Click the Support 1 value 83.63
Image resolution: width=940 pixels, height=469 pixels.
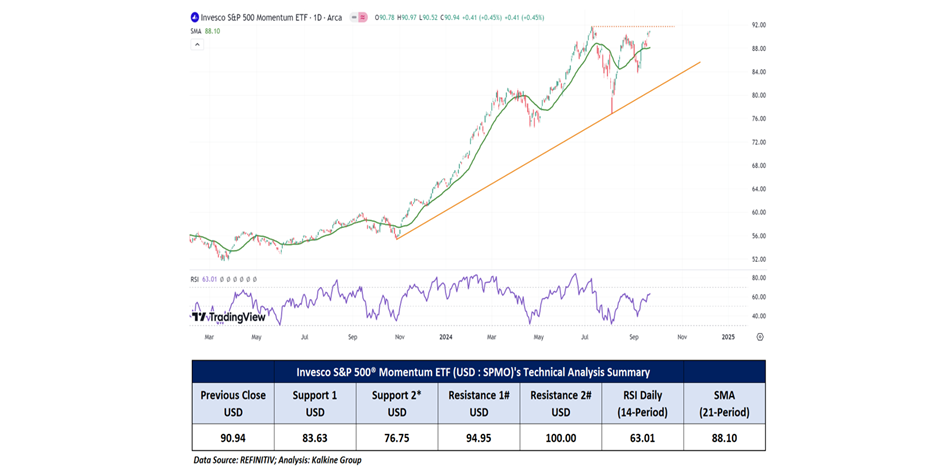(315, 438)
